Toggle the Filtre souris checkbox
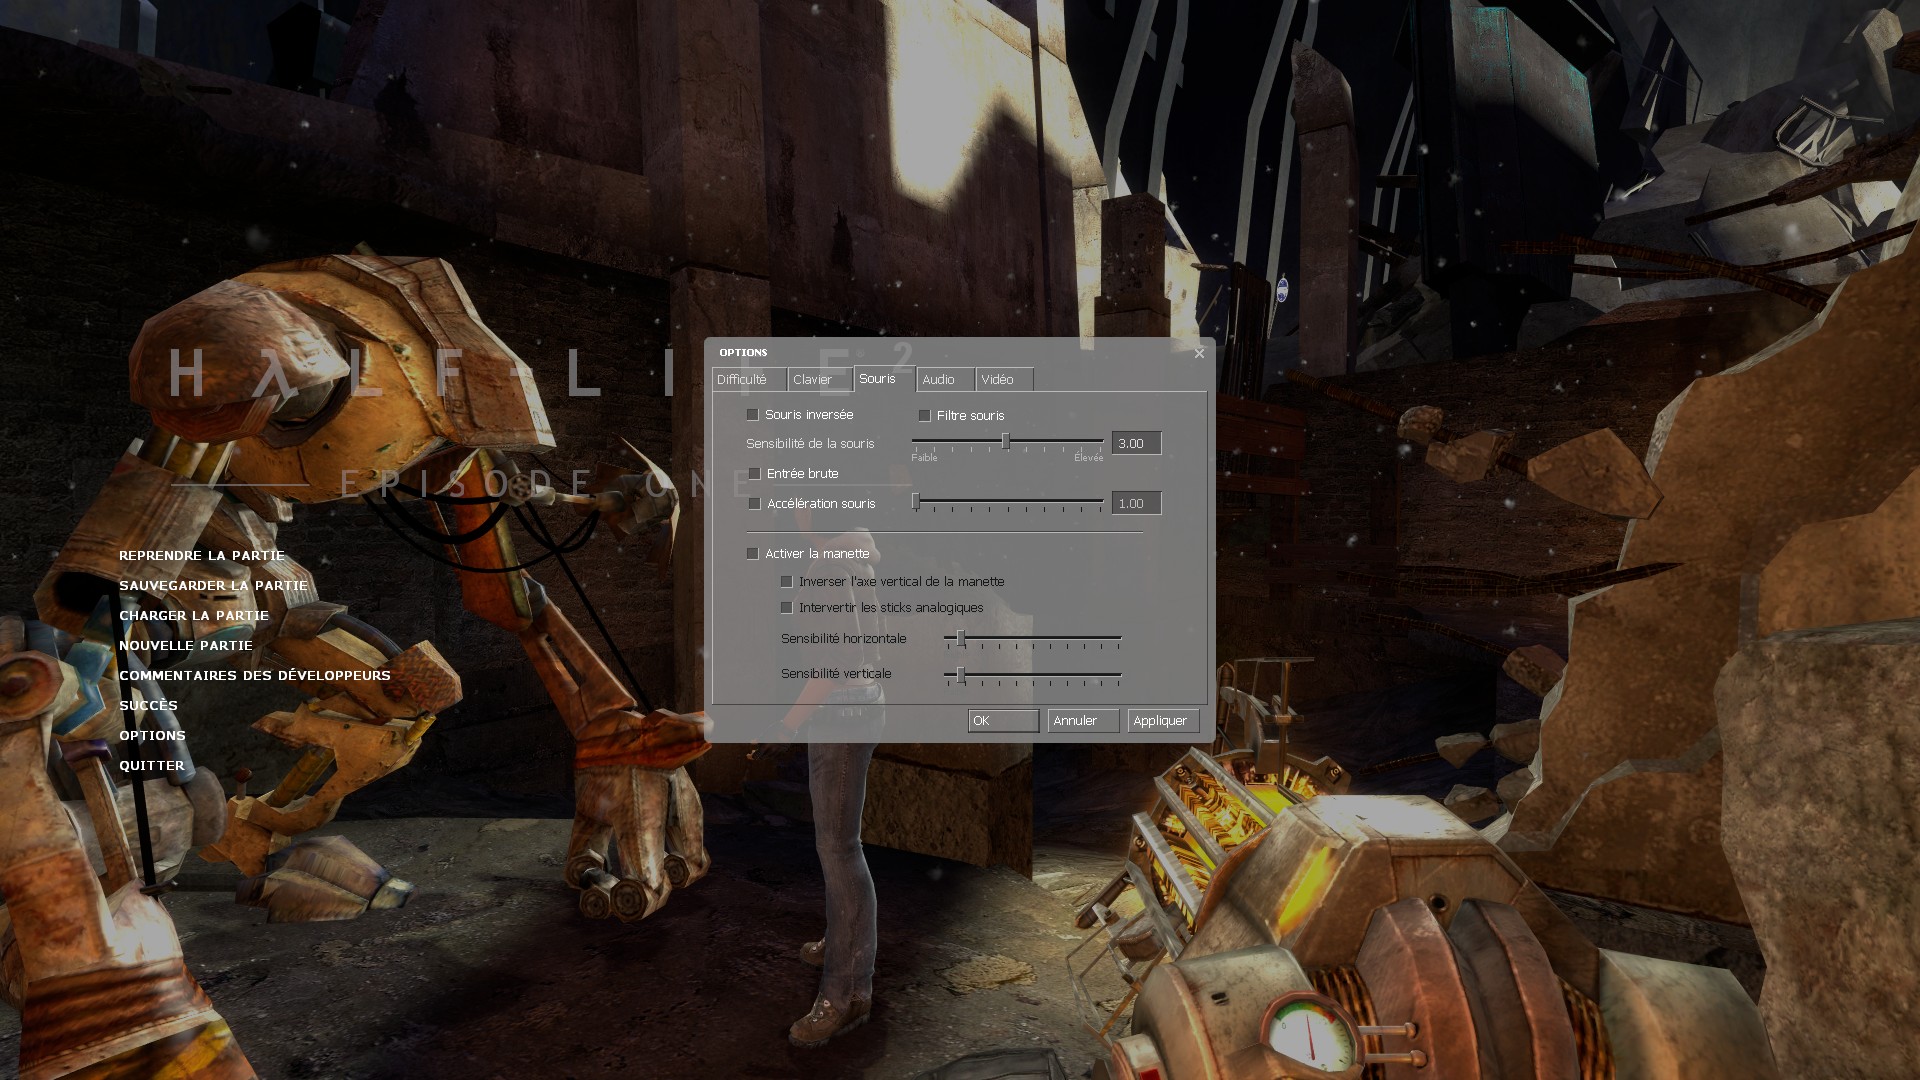The width and height of the screenshot is (1920, 1080). tap(925, 416)
